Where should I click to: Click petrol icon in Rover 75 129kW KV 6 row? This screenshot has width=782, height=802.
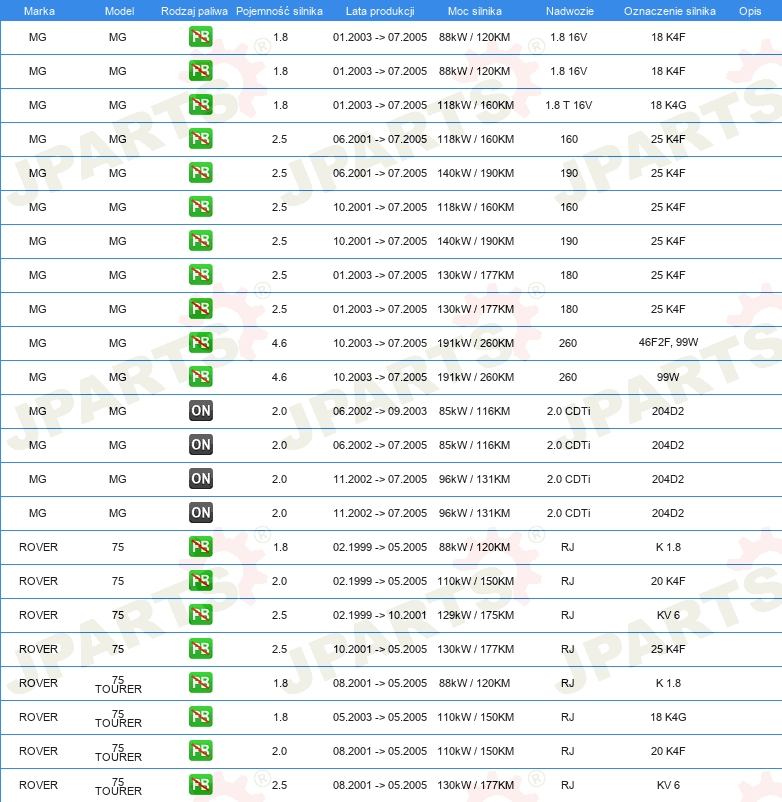coord(200,615)
